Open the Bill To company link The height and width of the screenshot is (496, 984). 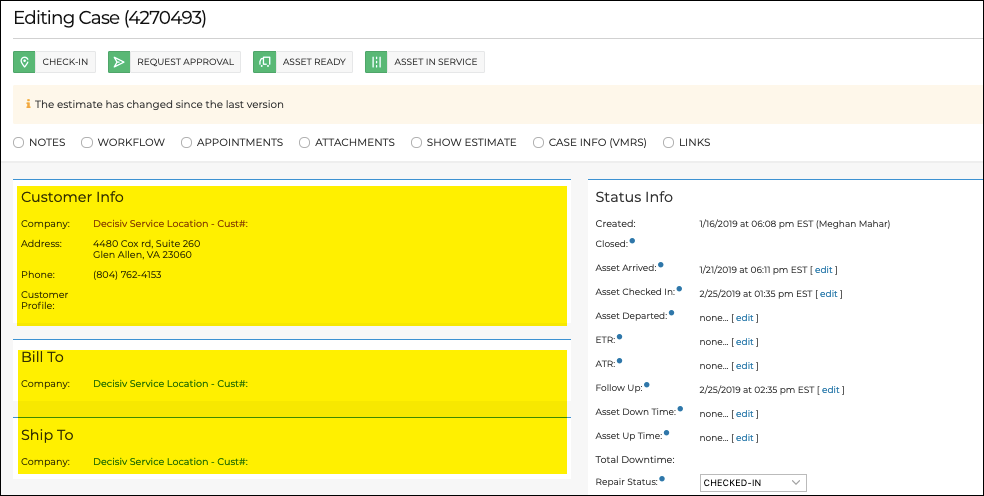171,384
